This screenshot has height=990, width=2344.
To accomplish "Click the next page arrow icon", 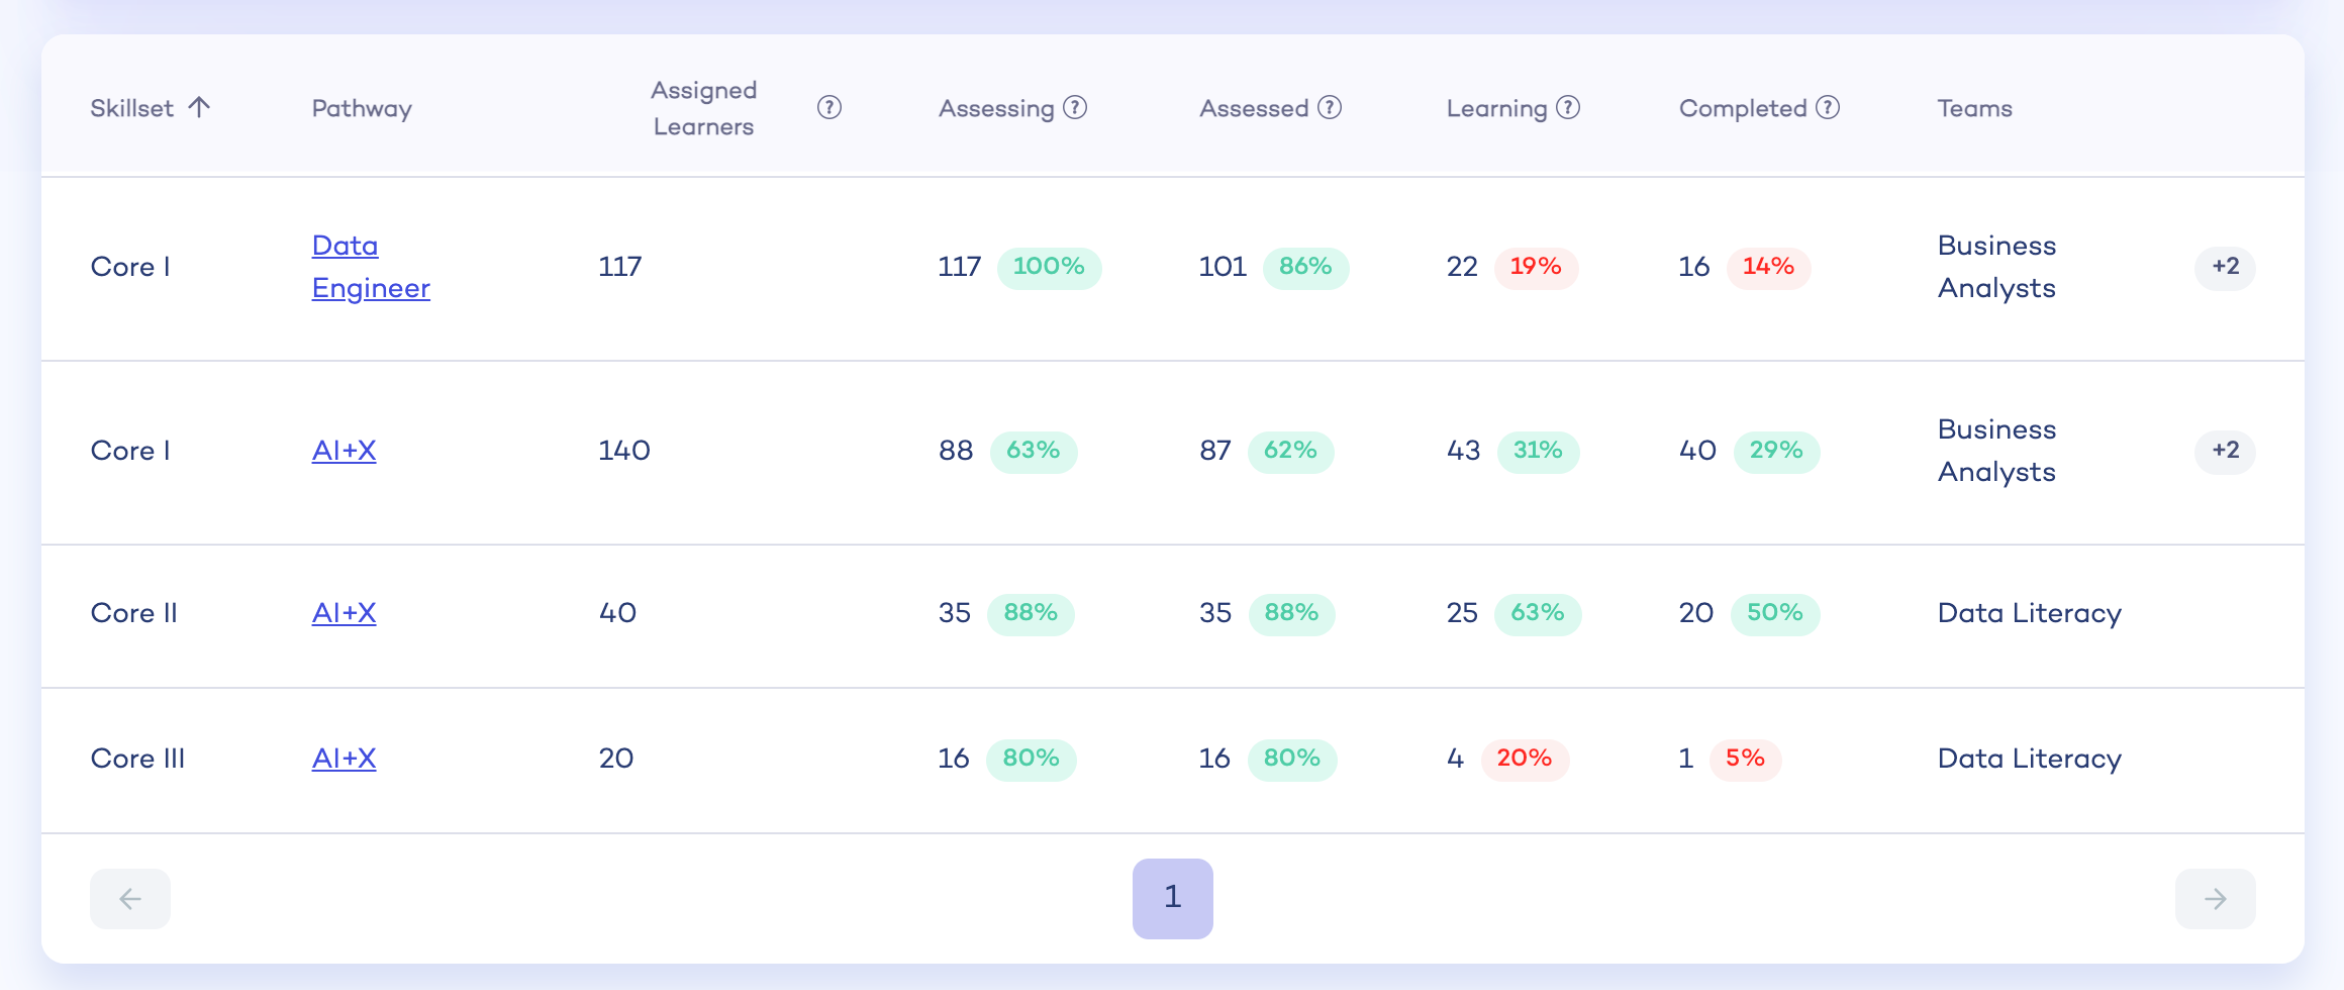I will coord(2215,898).
